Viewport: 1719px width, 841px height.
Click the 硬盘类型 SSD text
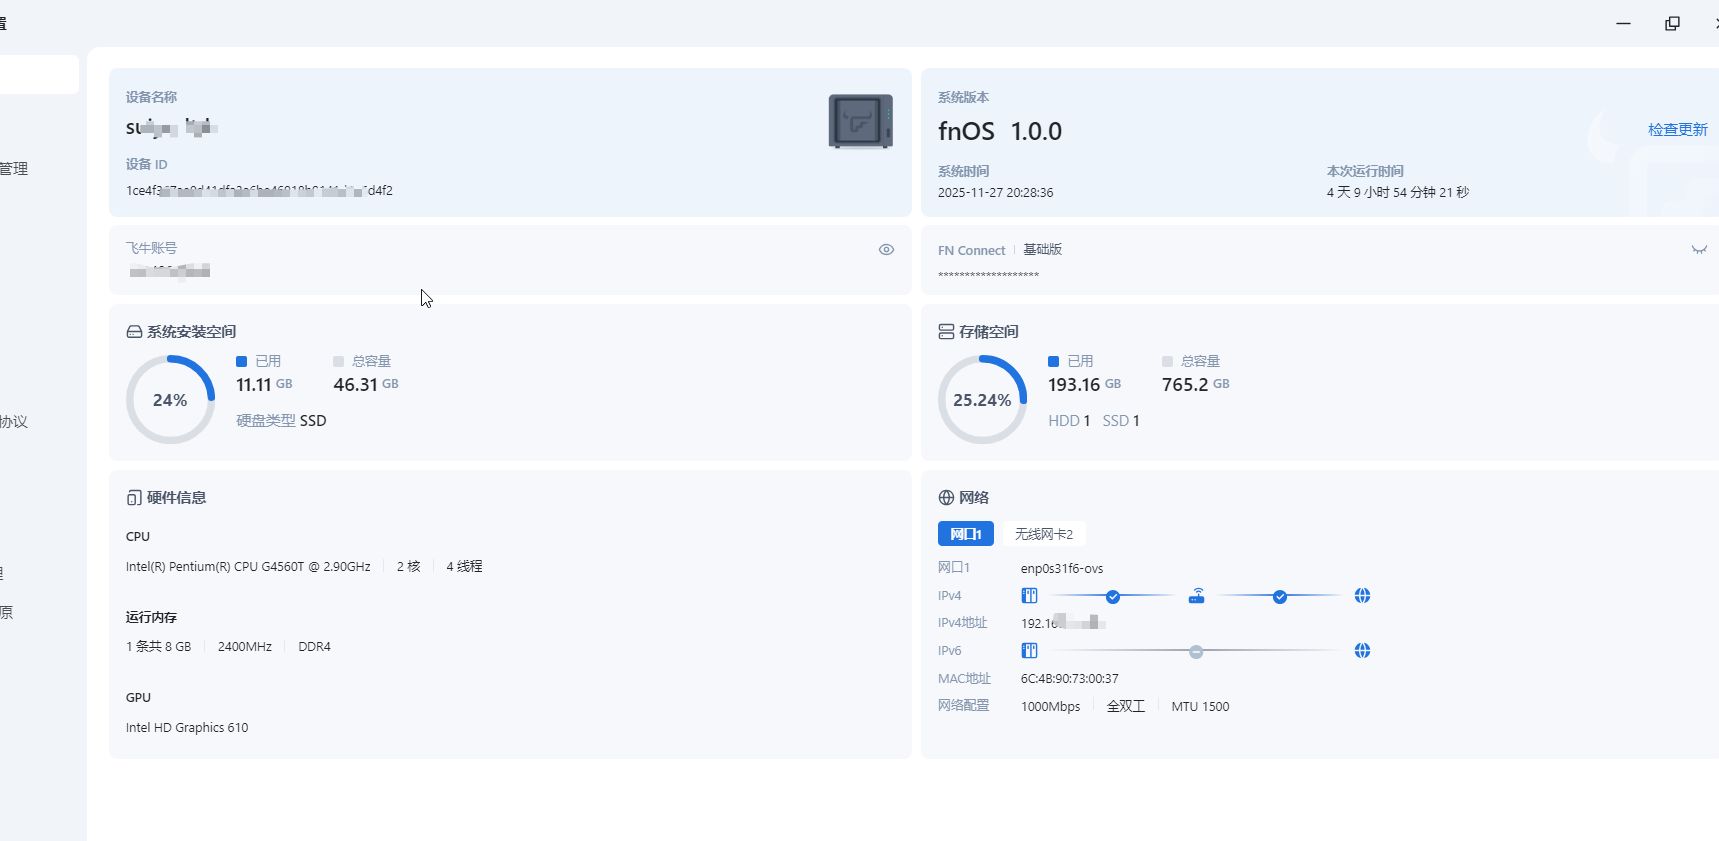point(281,421)
